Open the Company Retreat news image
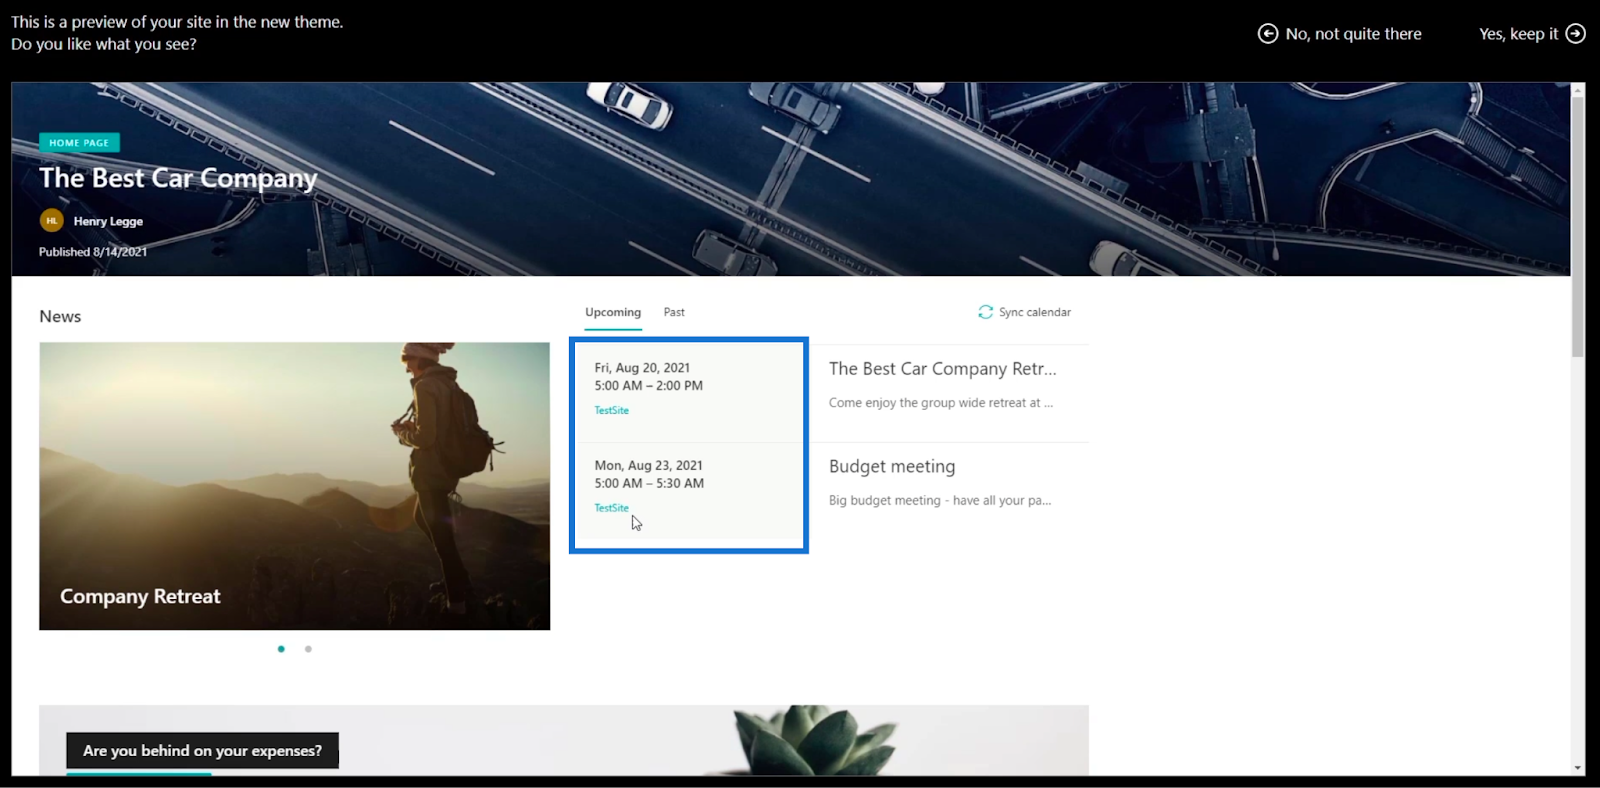 tap(294, 486)
